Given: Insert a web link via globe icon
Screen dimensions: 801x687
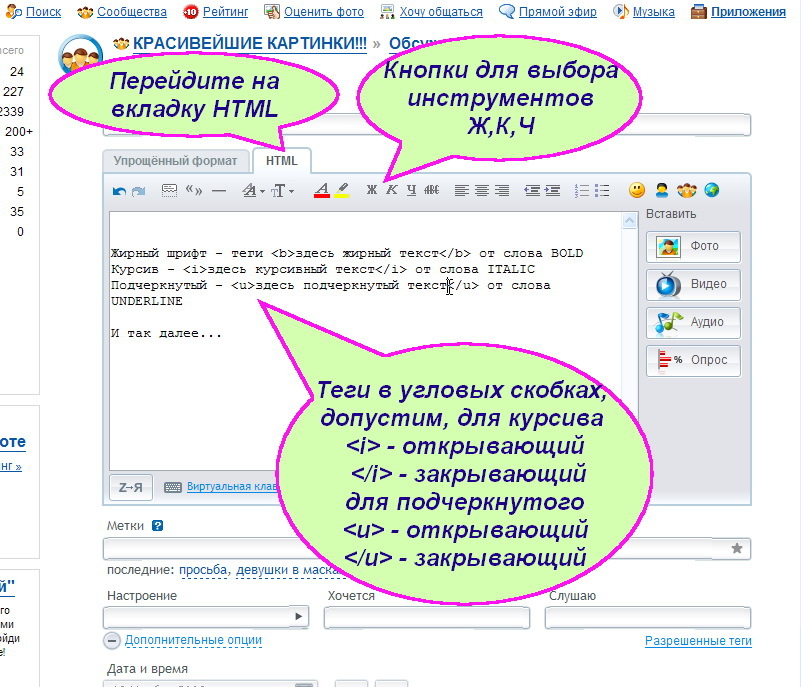Looking at the screenshot, I should point(712,191).
